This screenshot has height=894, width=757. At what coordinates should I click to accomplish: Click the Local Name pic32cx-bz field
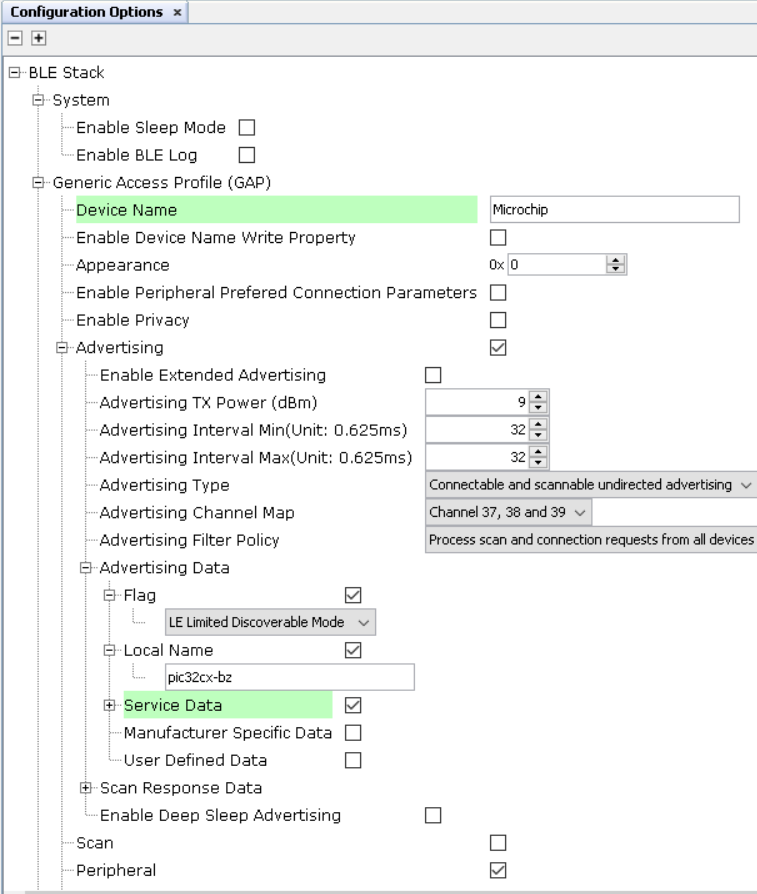[x=290, y=677]
